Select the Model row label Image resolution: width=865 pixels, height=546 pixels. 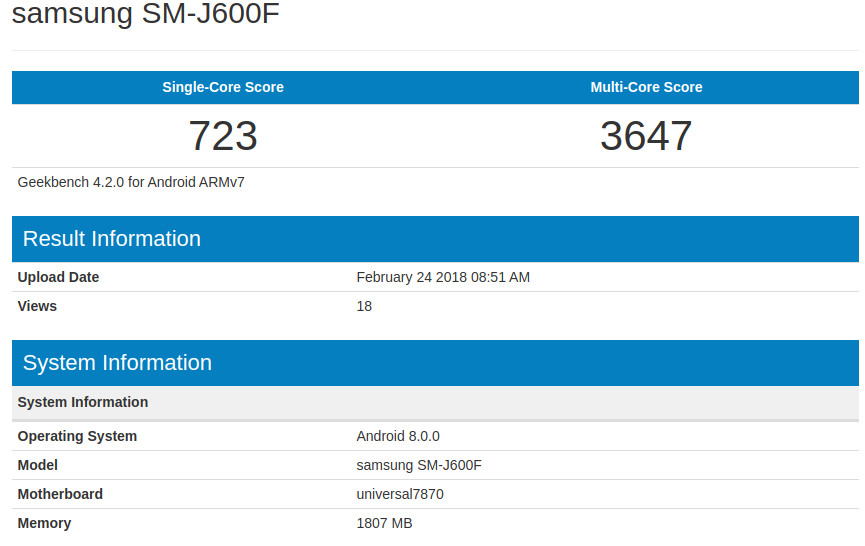[38, 465]
